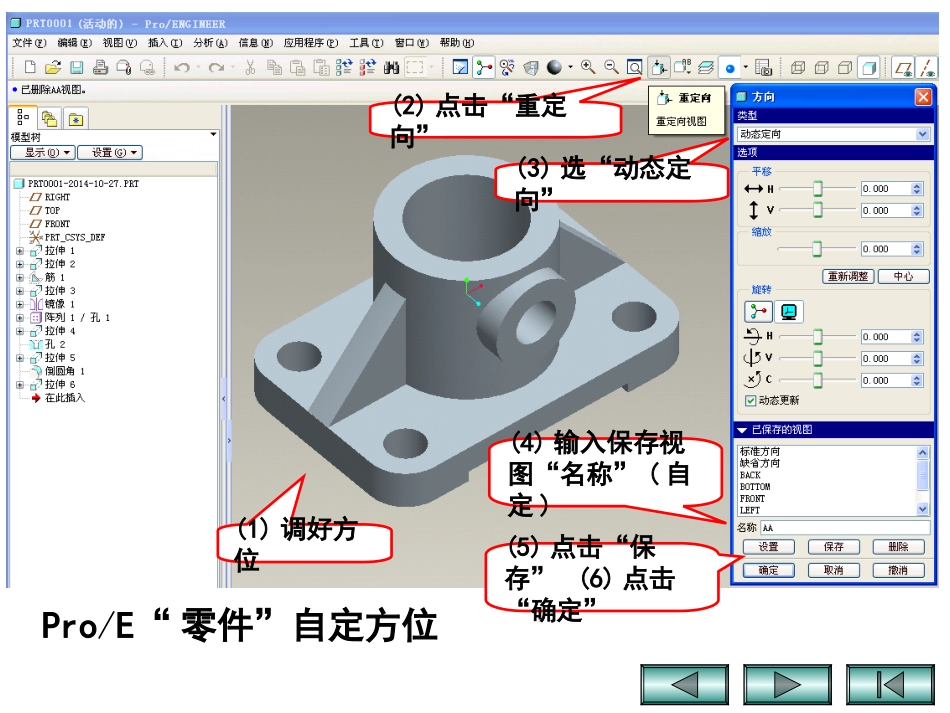Adjust the 缩放 zoom slider

click(x=817, y=249)
